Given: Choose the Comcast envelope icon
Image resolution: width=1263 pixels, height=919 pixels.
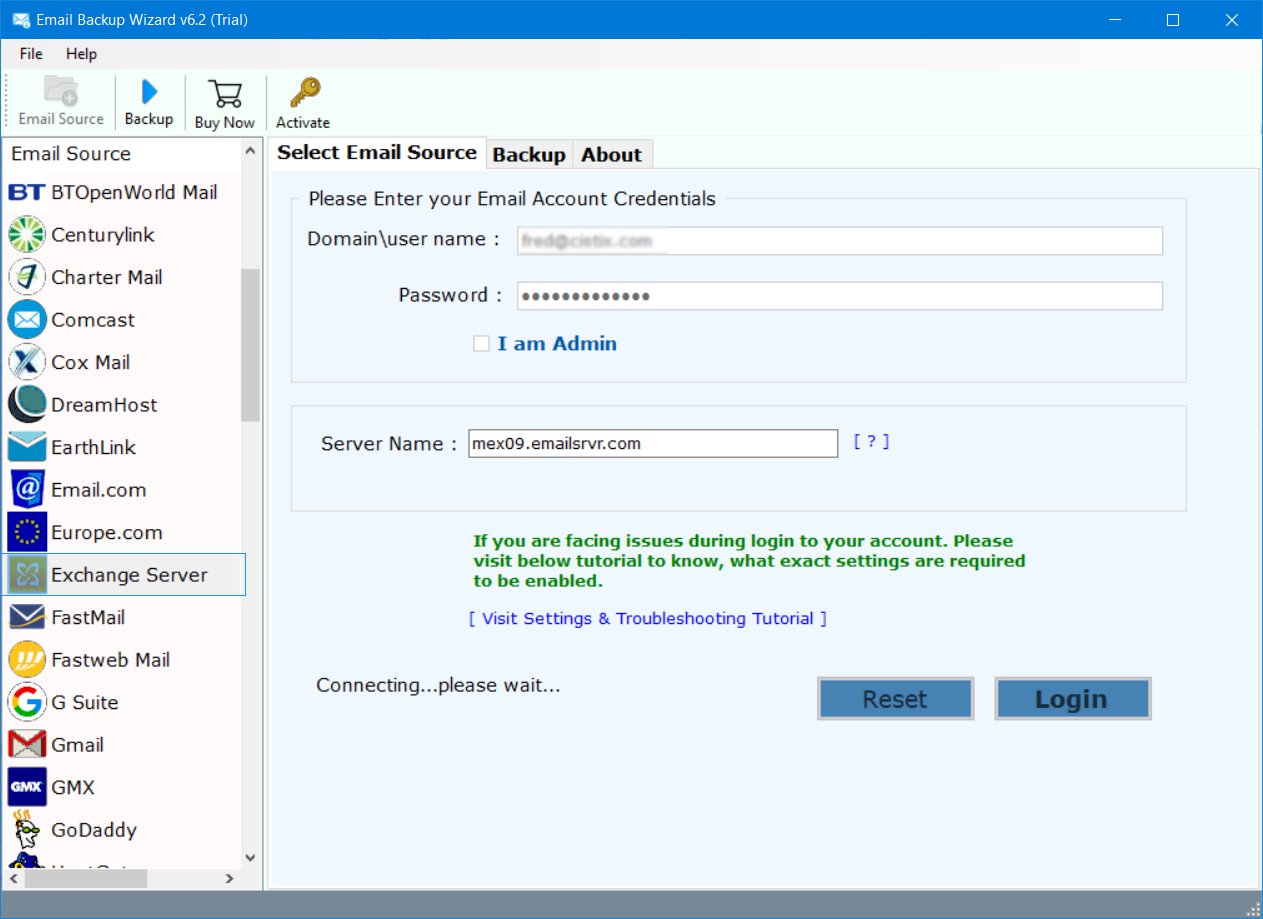Looking at the screenshot, I should pyautogui.click(x=27, y=320).
